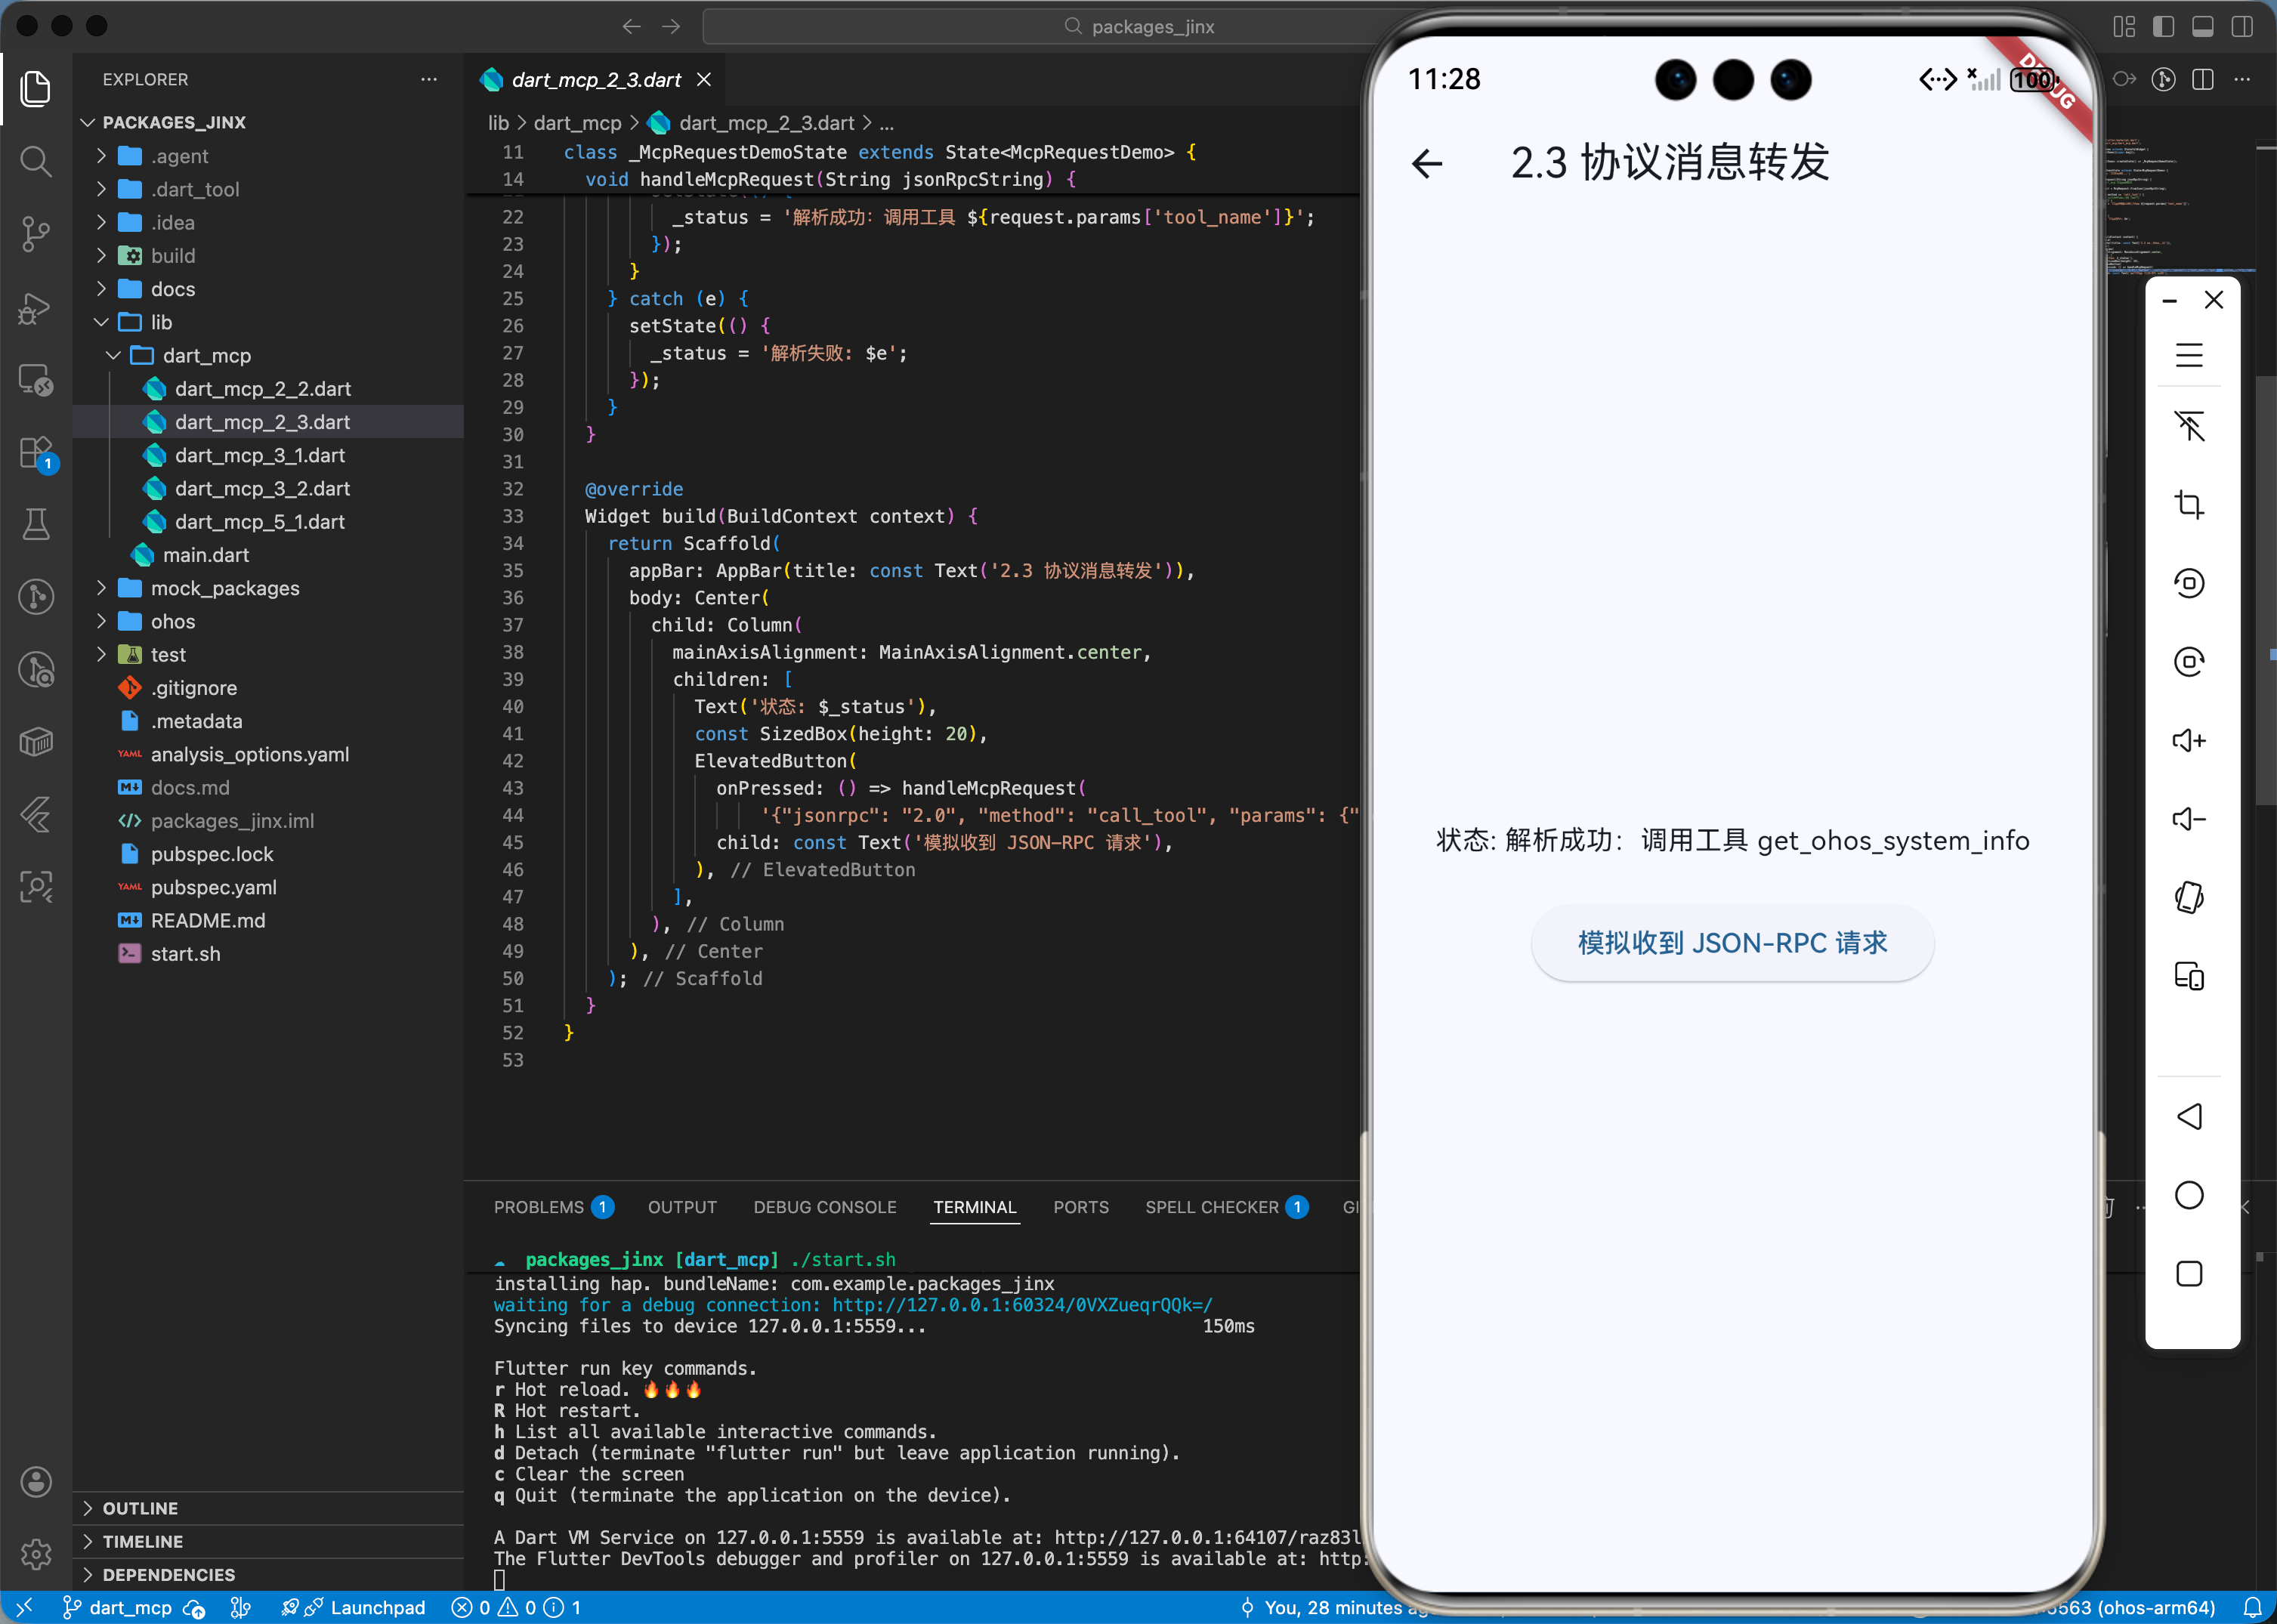Screen dimensions: 2277x1624
Task: Click emulator crop screenshot icon
Action: pos(2188,504)
